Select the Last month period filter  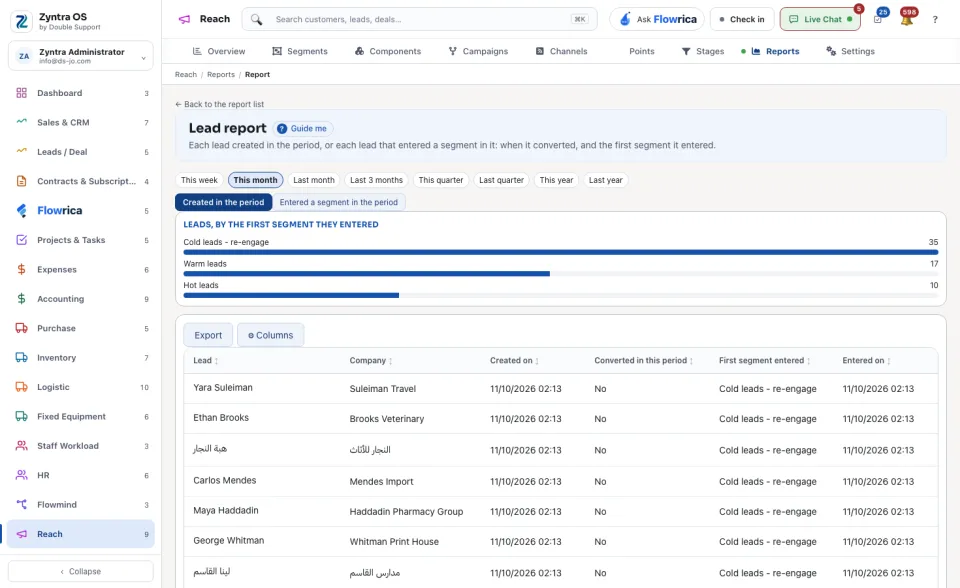click(313, 180)
